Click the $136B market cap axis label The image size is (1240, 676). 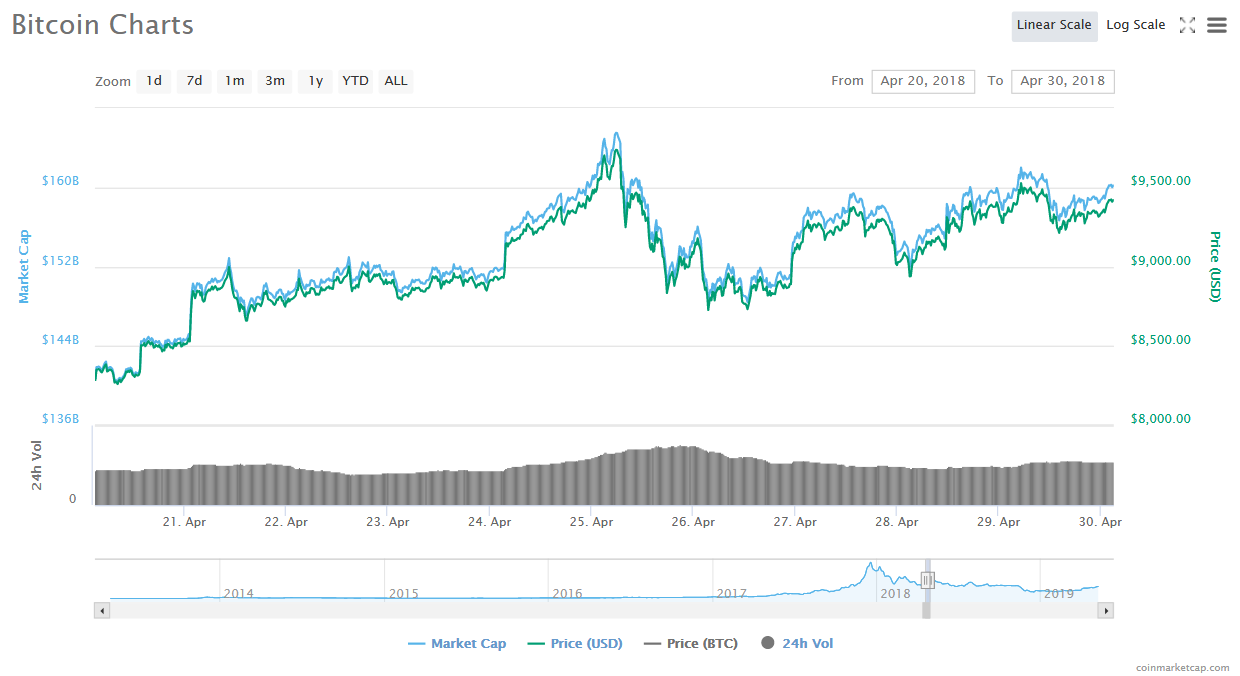[x=60, y=419]
